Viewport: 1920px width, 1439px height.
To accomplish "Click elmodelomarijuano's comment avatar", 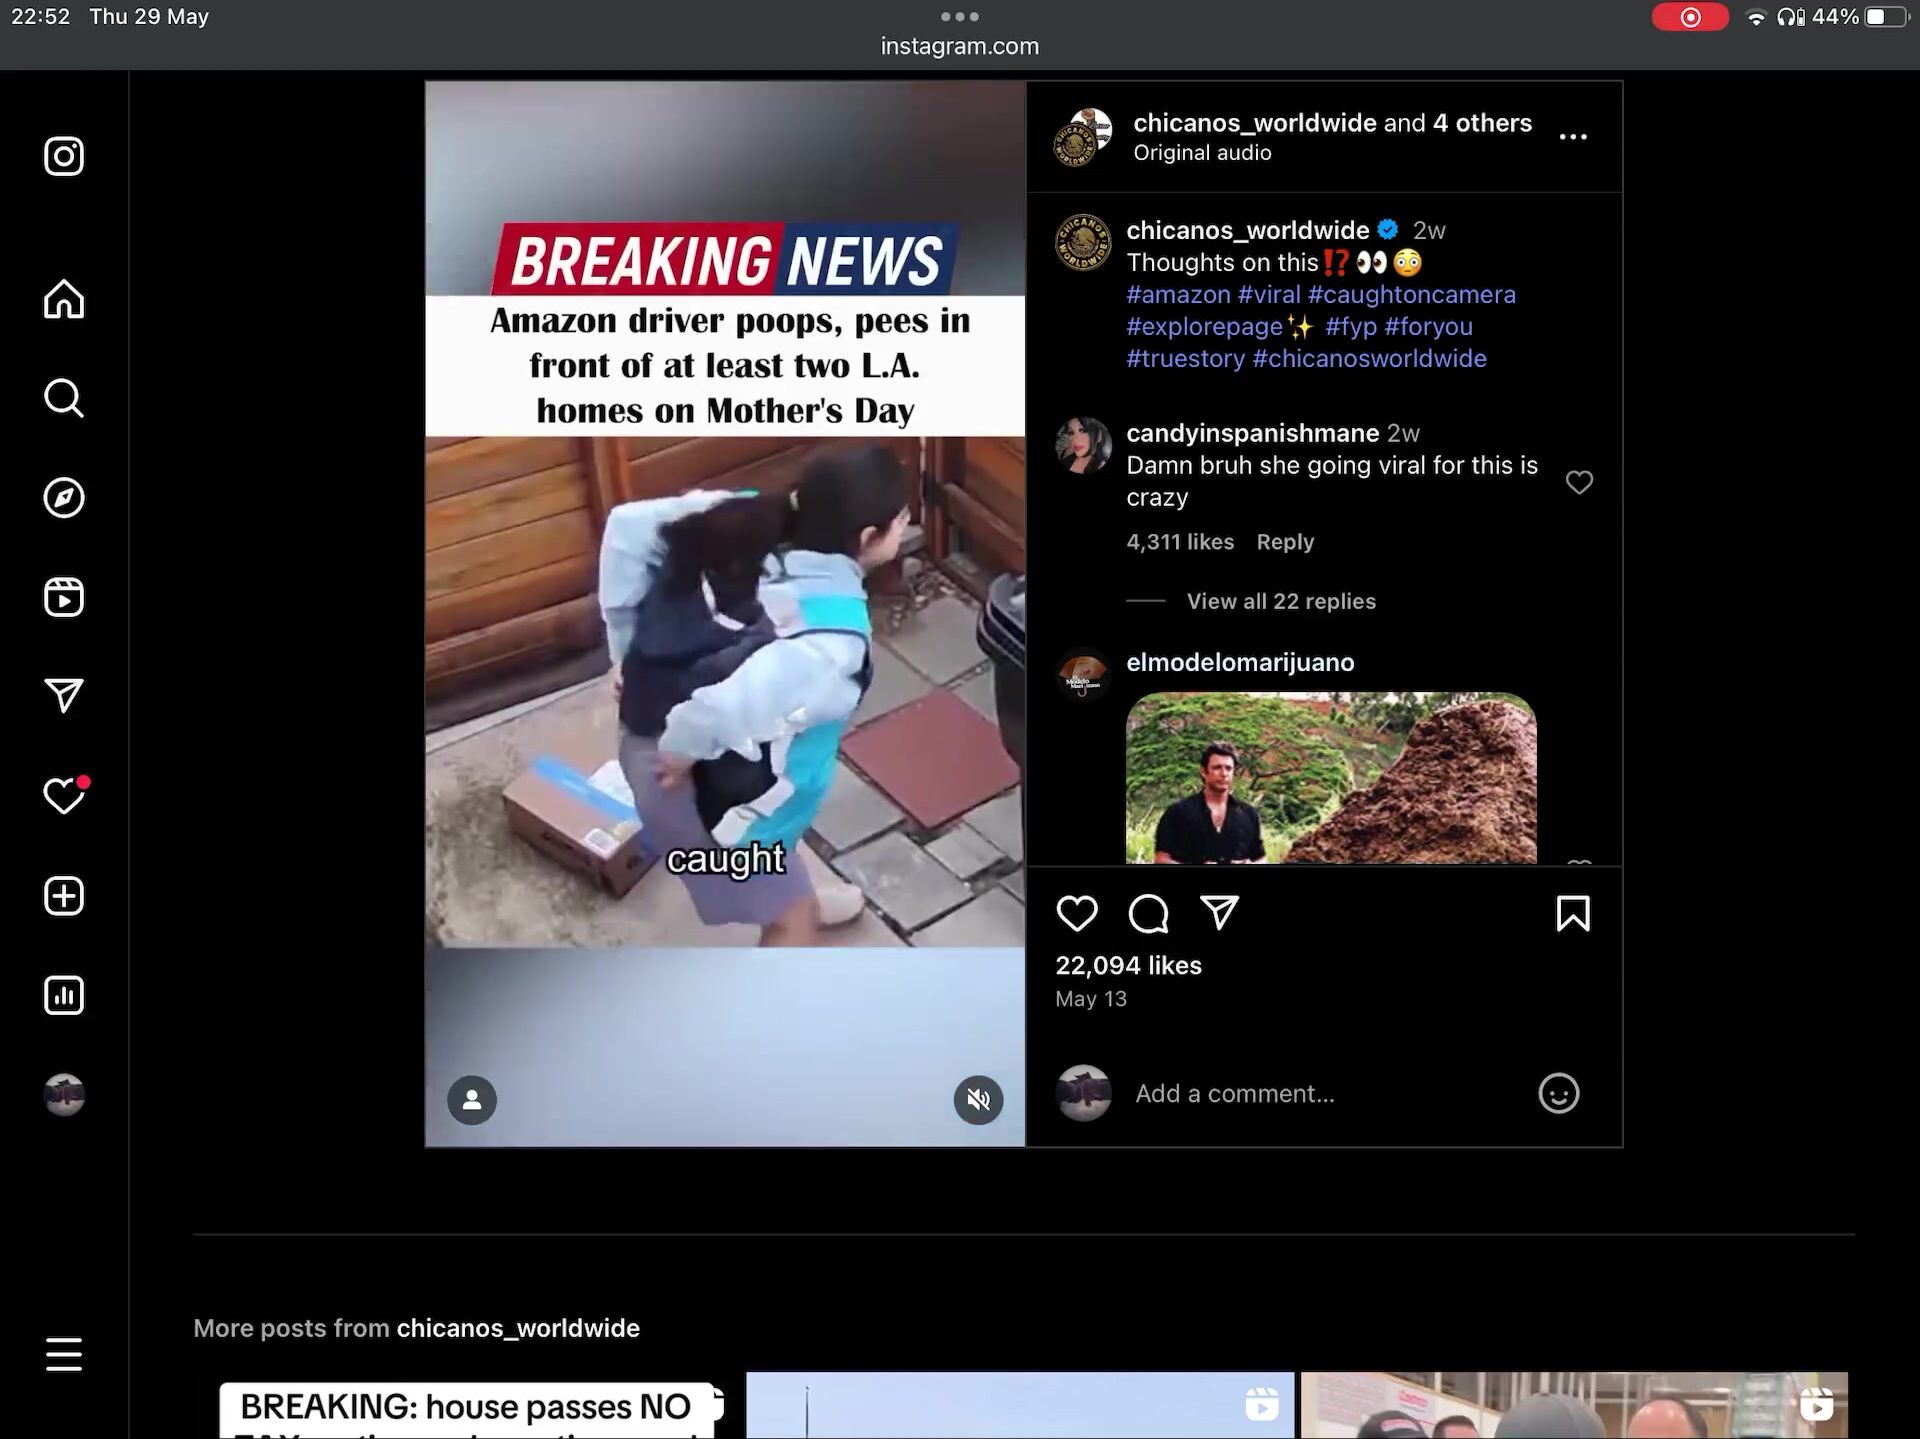I will pyautogui.click(x=1083, y=674).
